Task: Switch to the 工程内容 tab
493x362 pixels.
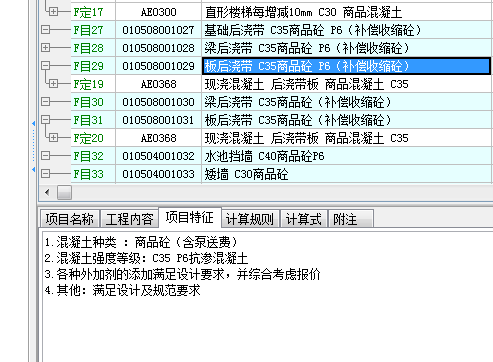Action: [129, 219]
